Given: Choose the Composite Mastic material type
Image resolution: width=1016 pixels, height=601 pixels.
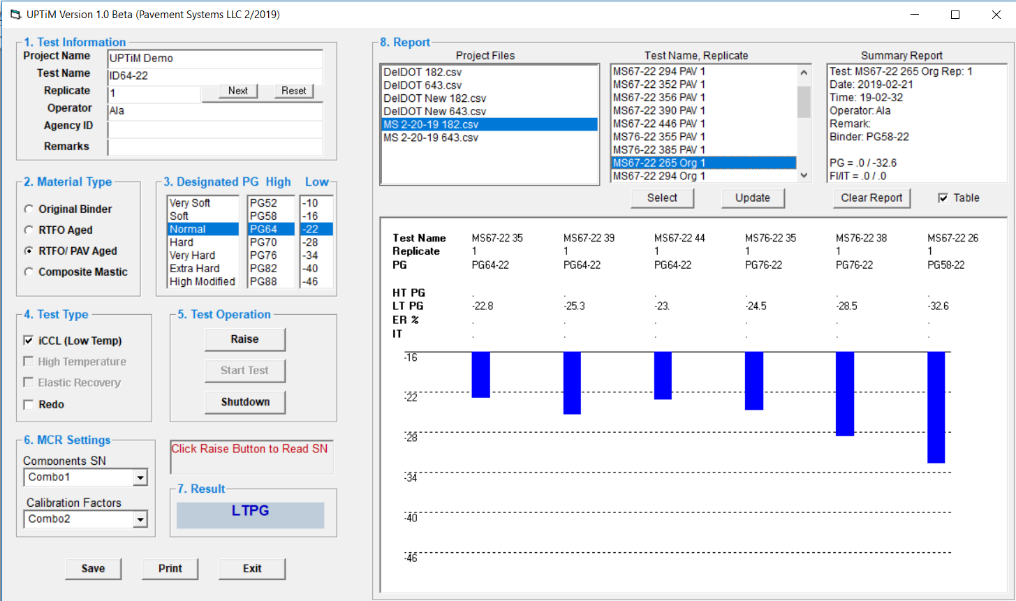Looking at the screenshot, I should pos(28,272).
